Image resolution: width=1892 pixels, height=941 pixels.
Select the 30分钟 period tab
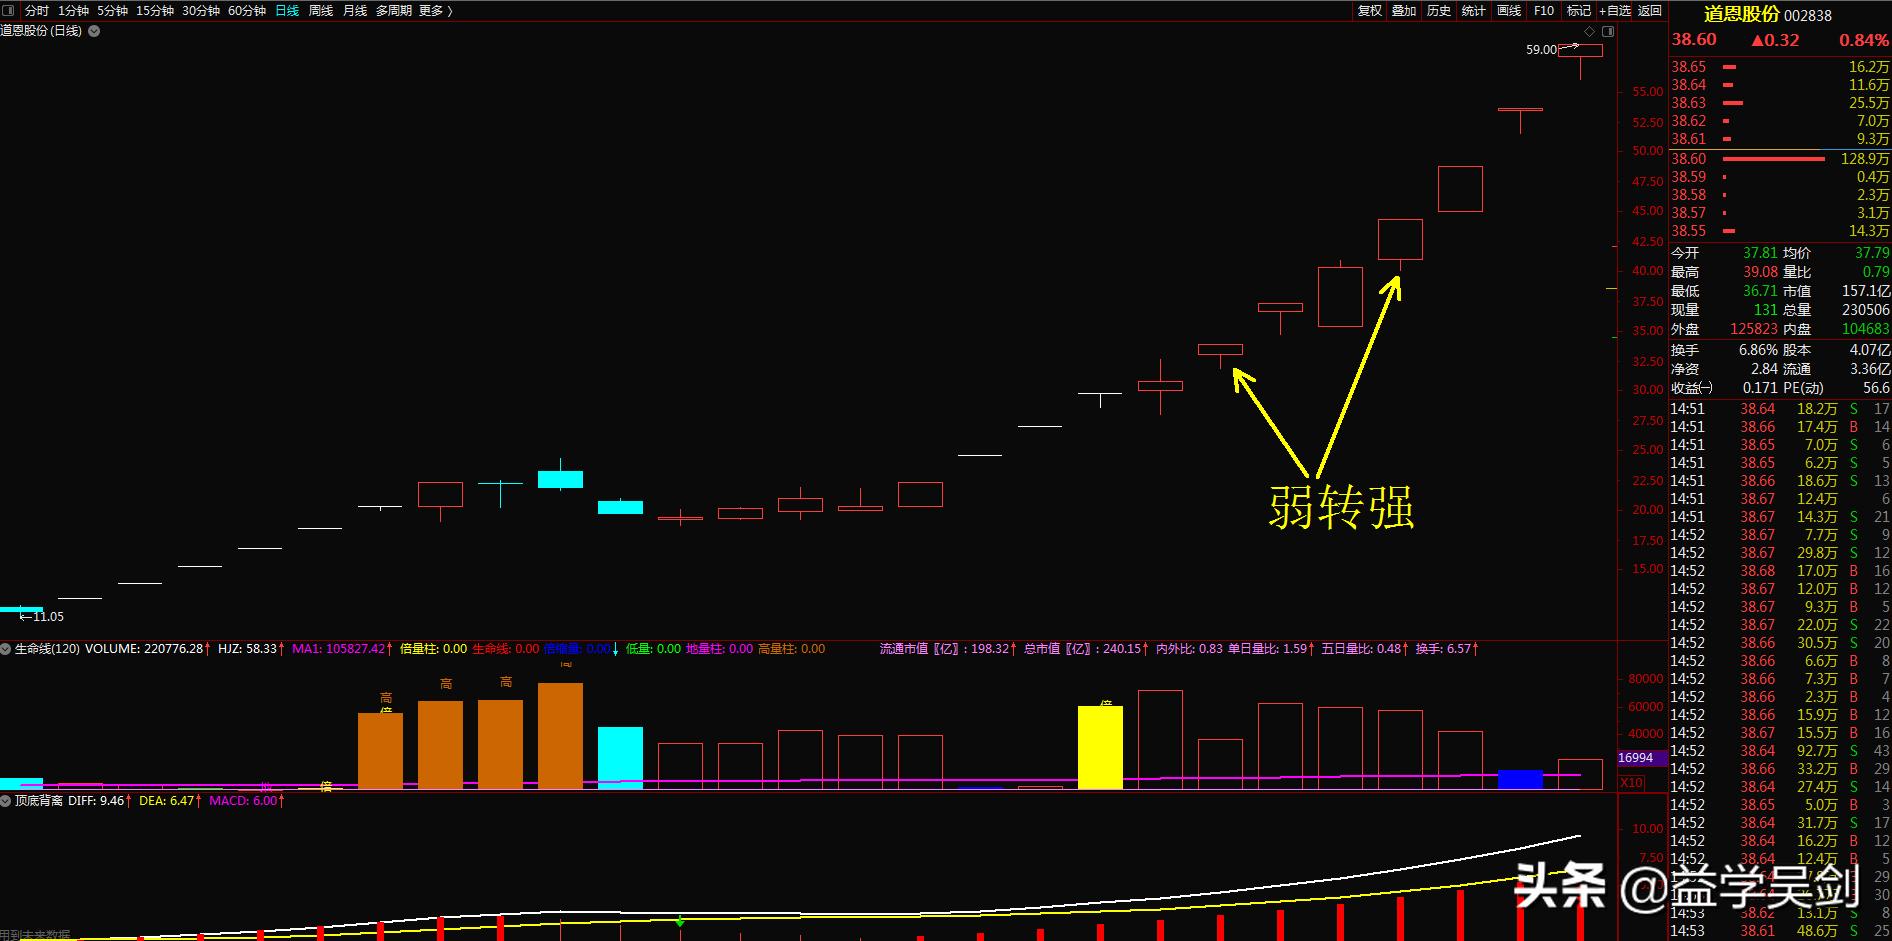(201, 10)
